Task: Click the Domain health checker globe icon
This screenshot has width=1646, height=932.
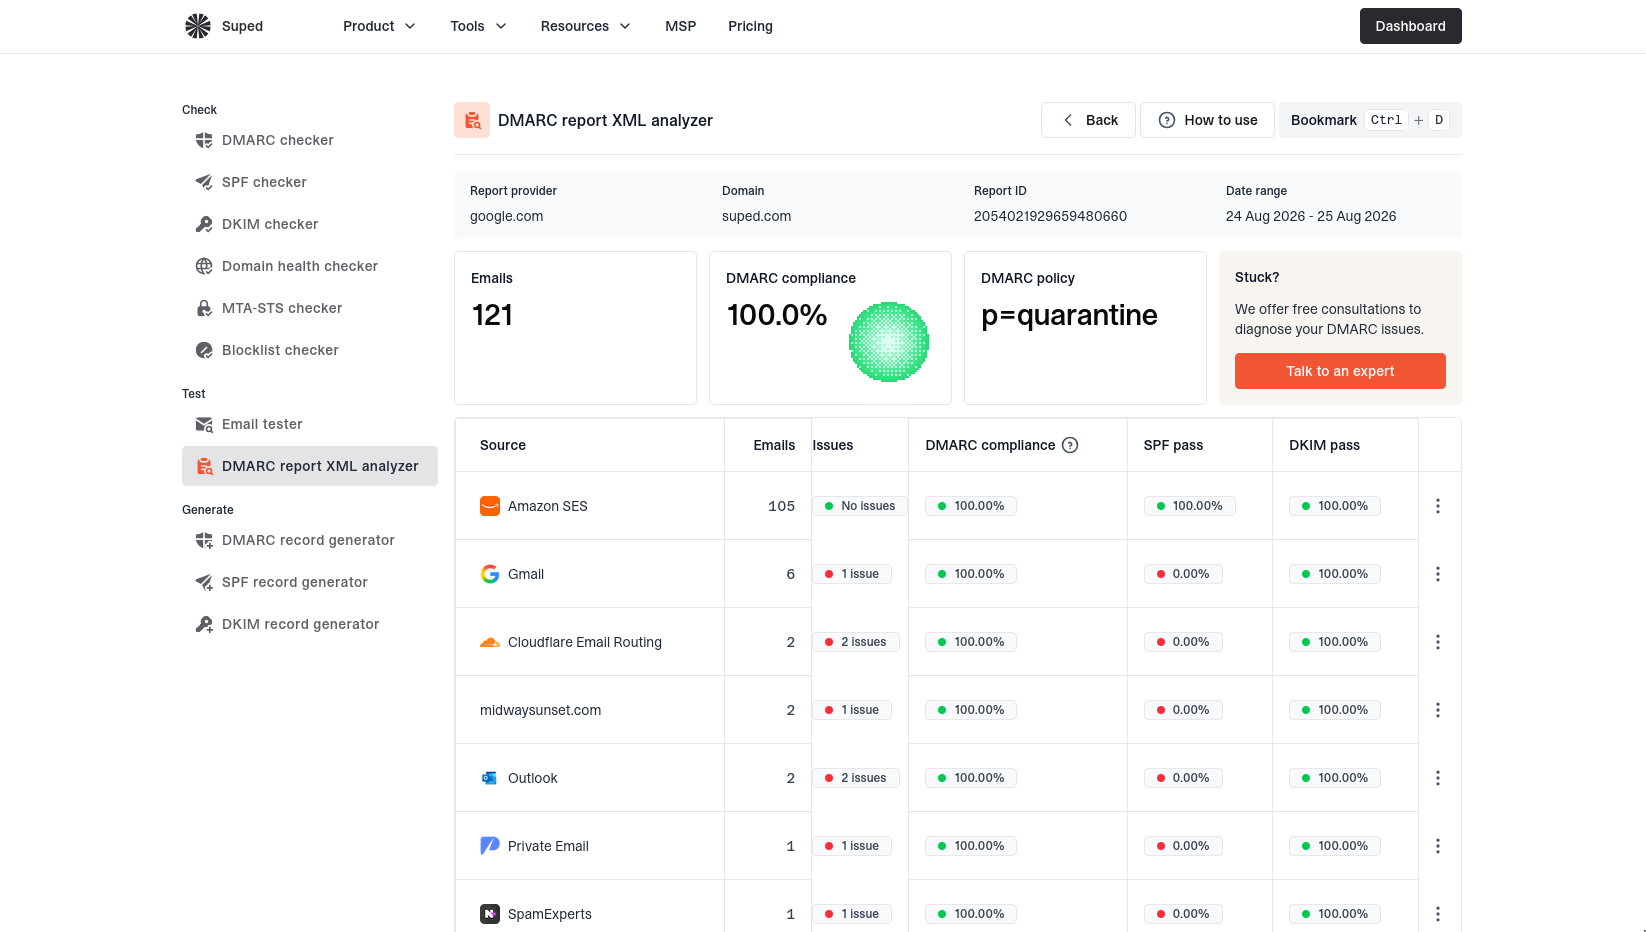Action: pos(204,266)
